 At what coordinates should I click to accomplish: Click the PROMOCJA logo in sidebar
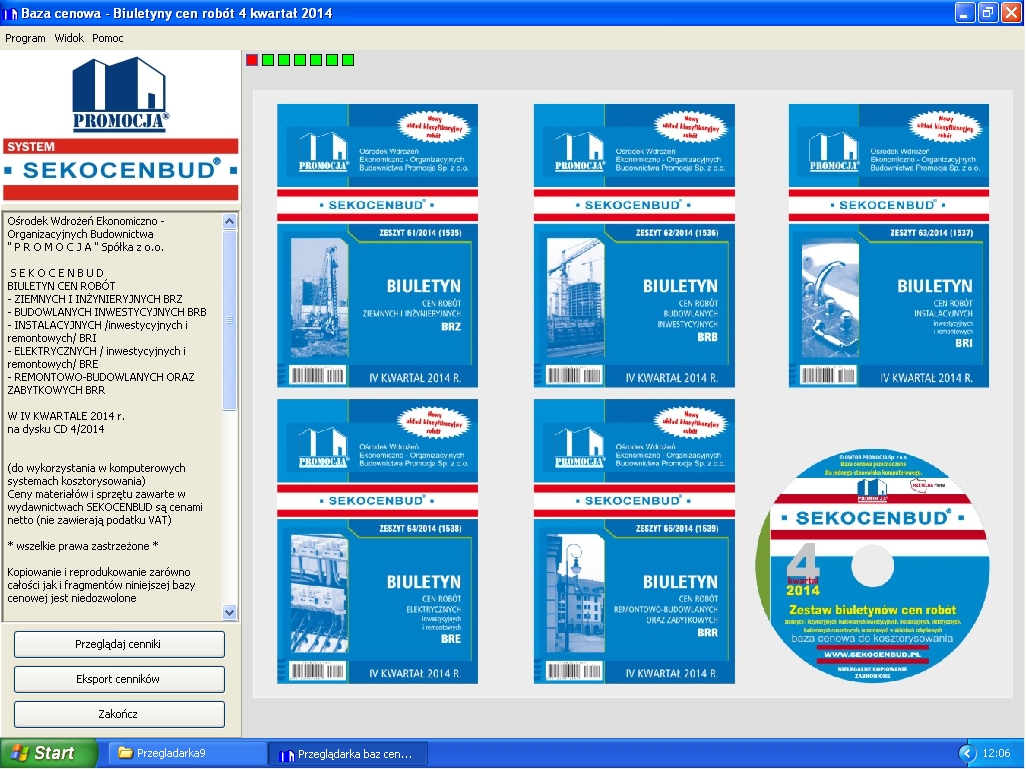tap(120, 94)
